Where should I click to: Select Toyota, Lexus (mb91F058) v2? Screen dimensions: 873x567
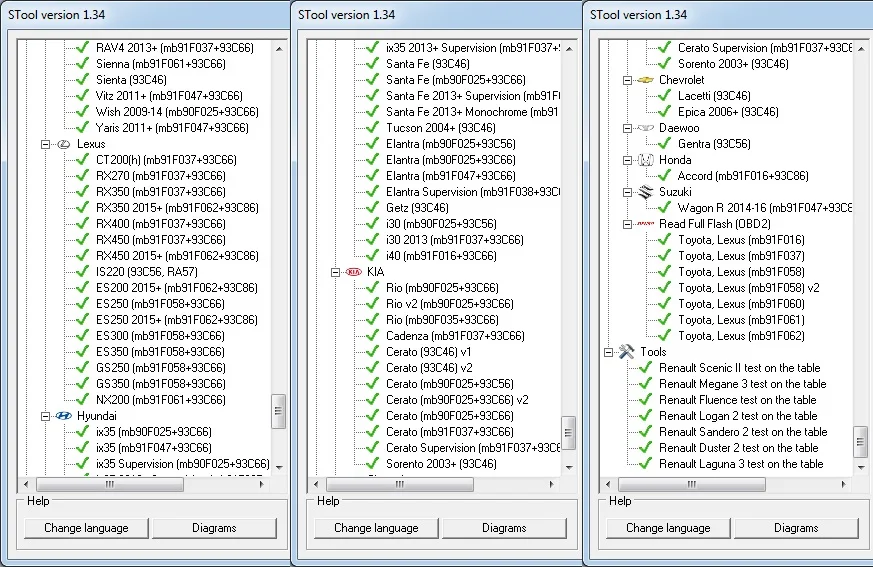(x=748, y=288)
